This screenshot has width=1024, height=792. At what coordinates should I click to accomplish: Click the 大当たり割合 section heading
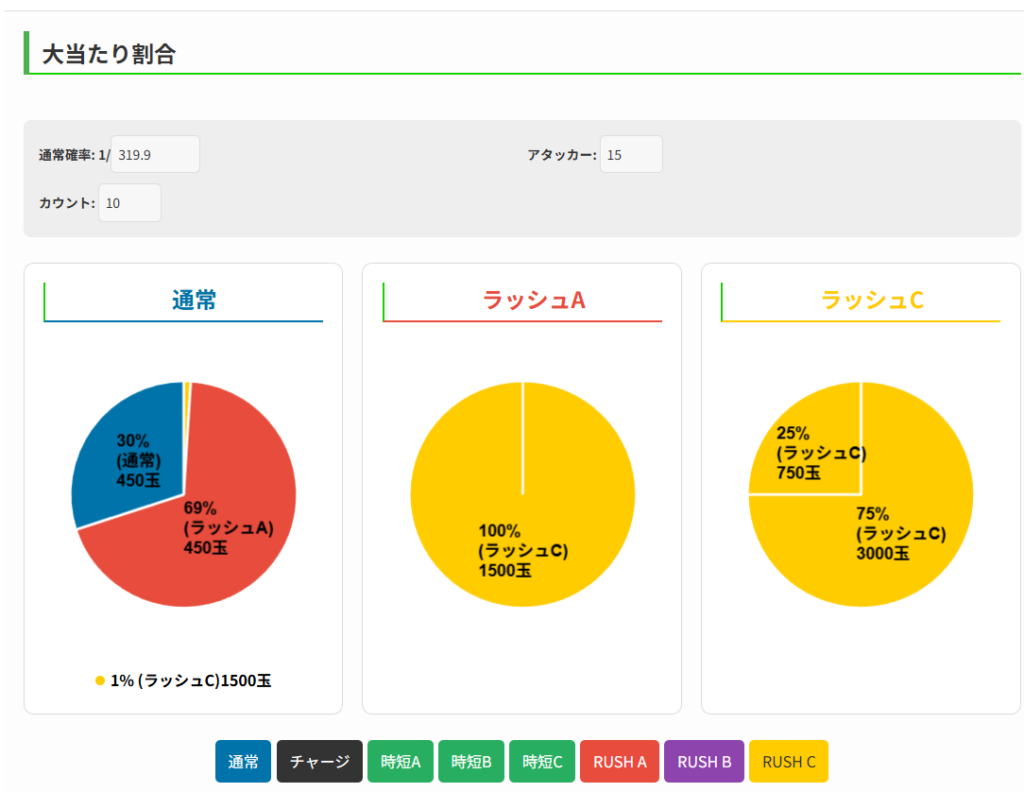[x=109, y=54]
